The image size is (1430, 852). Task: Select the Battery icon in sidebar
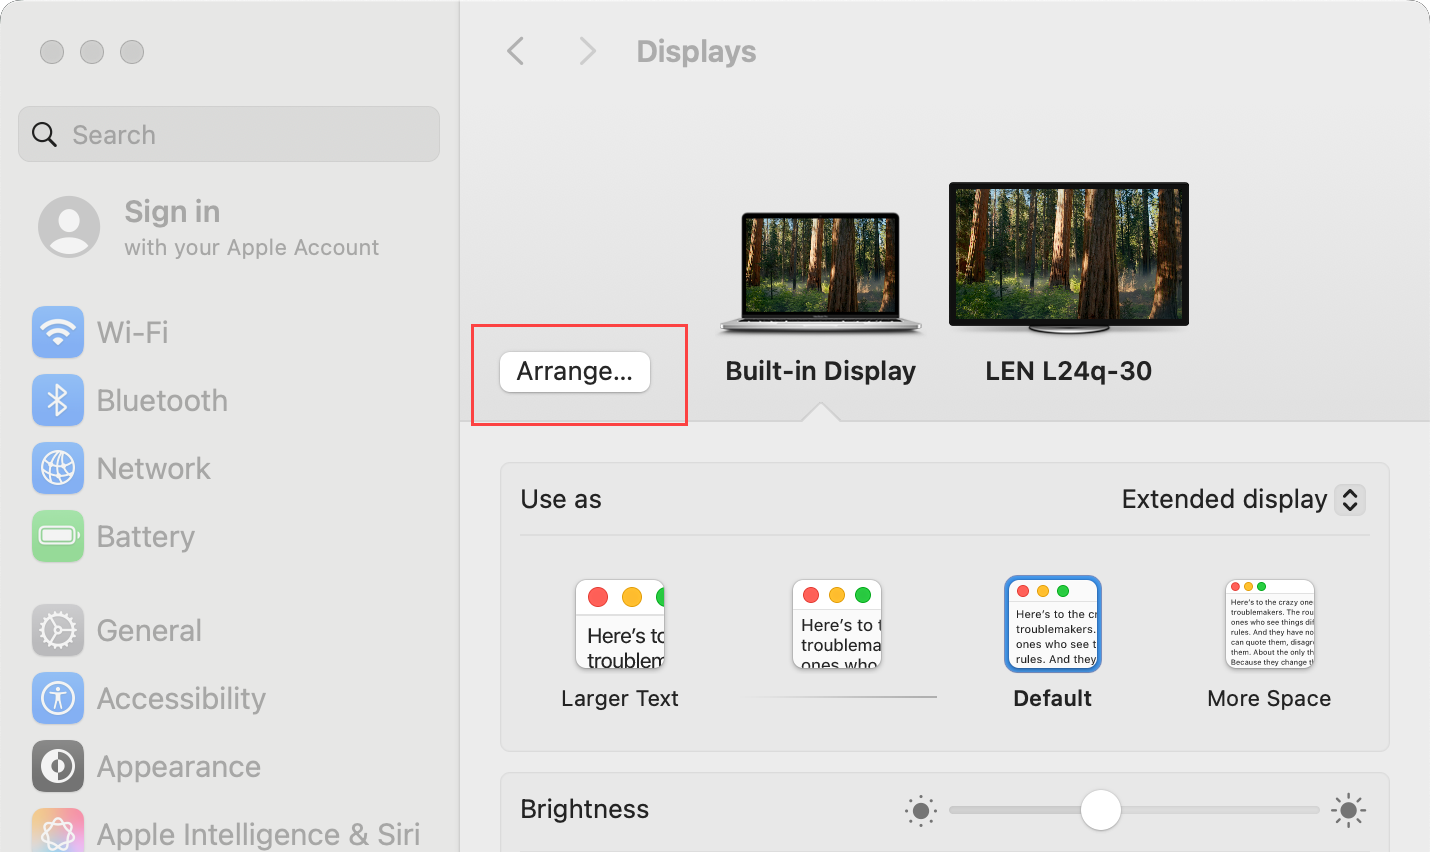(x=58, y=536)
